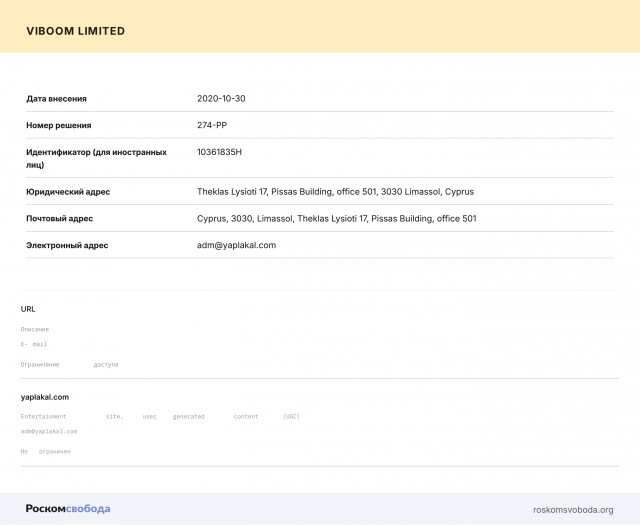
Task: Click the small adm@yaplakal.com under yaplakal.com
Action: coord(49,431)
